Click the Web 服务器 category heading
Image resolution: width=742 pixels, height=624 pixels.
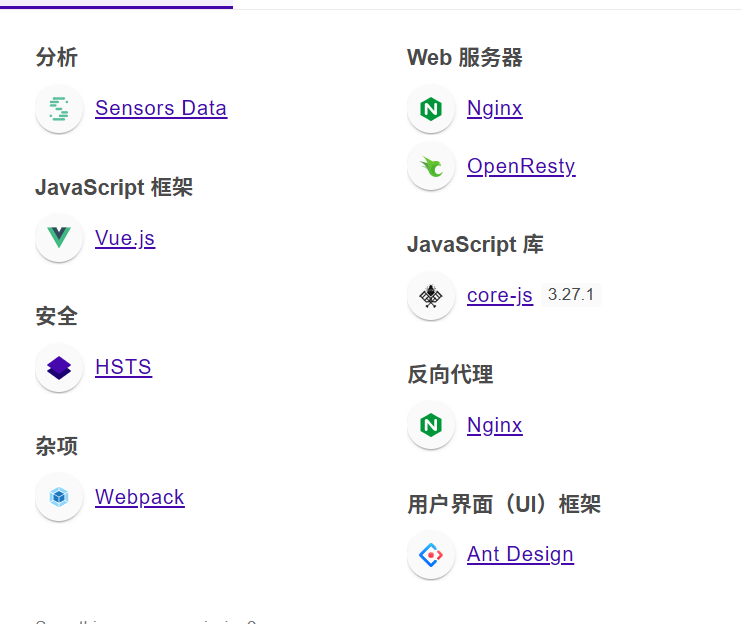[x=465, y=58]
